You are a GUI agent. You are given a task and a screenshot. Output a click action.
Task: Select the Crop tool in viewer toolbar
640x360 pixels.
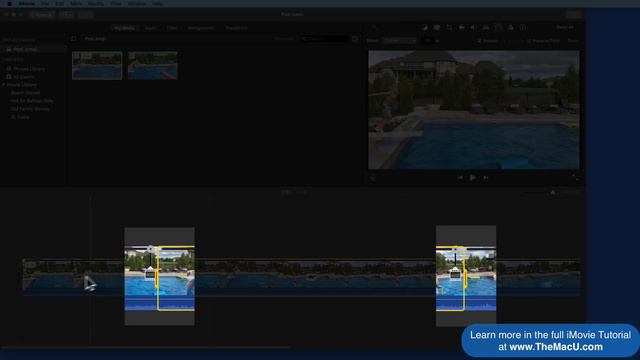tap(449, 27)
